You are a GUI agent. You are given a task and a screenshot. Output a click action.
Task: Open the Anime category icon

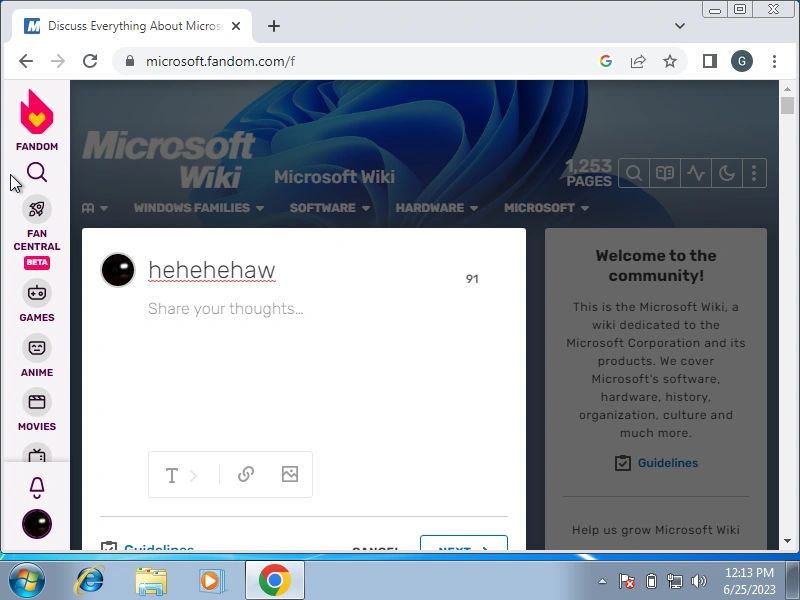pyautogui.click(x=37, y=348)
